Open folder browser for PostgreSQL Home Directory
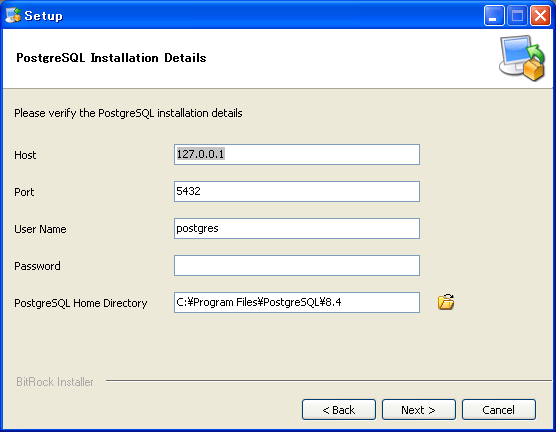556x432 pixels. tap(446, 302)
